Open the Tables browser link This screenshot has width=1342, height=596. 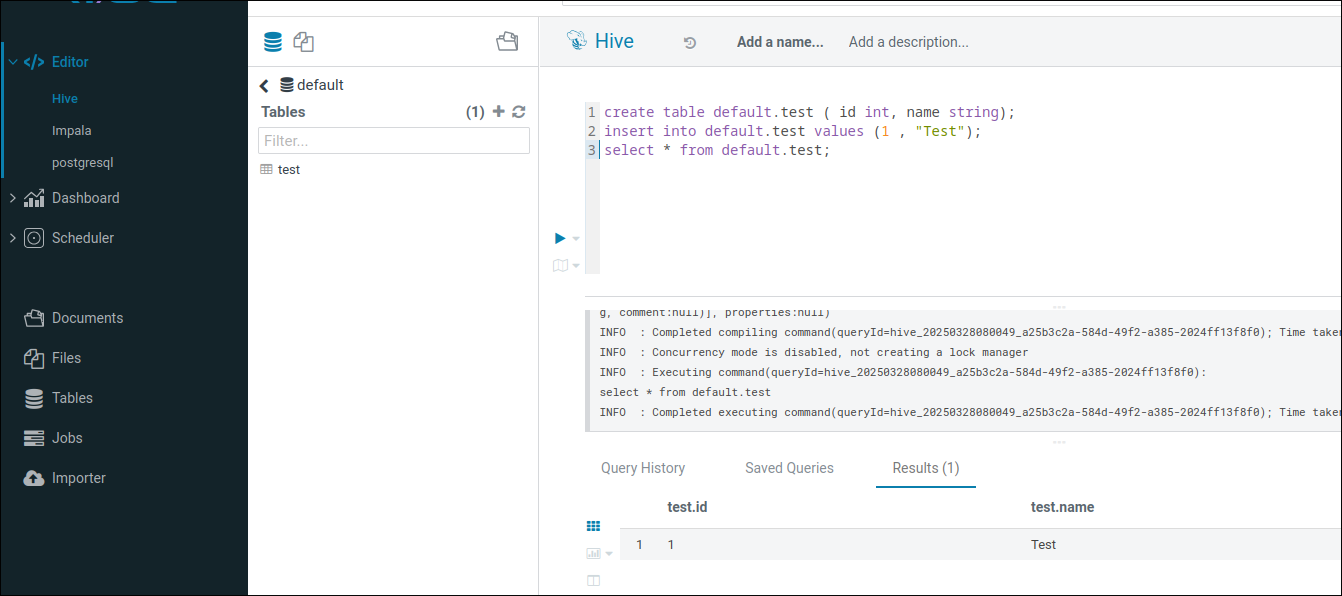72,398
